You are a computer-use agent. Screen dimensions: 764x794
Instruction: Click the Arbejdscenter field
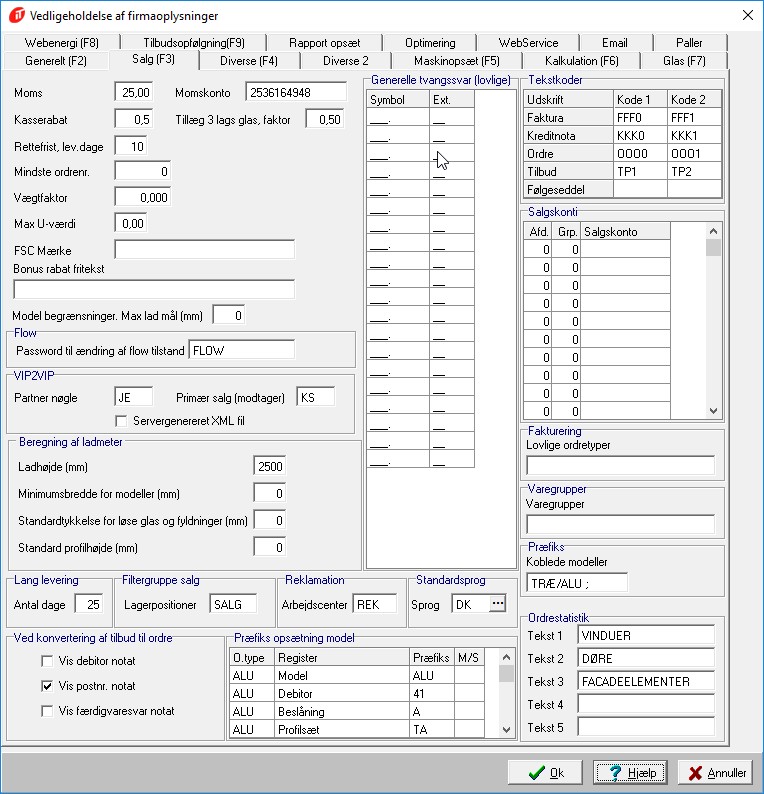tap(375, 604)
